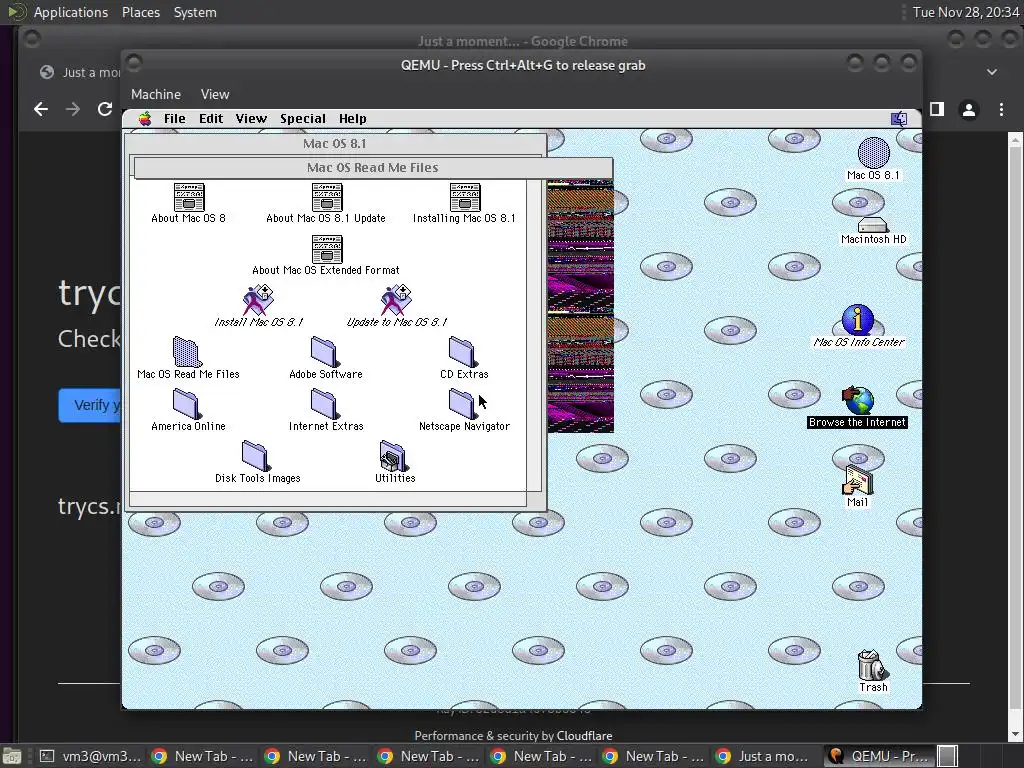Click the Mac OS Read Me Files title bar
This screenshot has height=768, width=1024.
(x=373, y=168)
